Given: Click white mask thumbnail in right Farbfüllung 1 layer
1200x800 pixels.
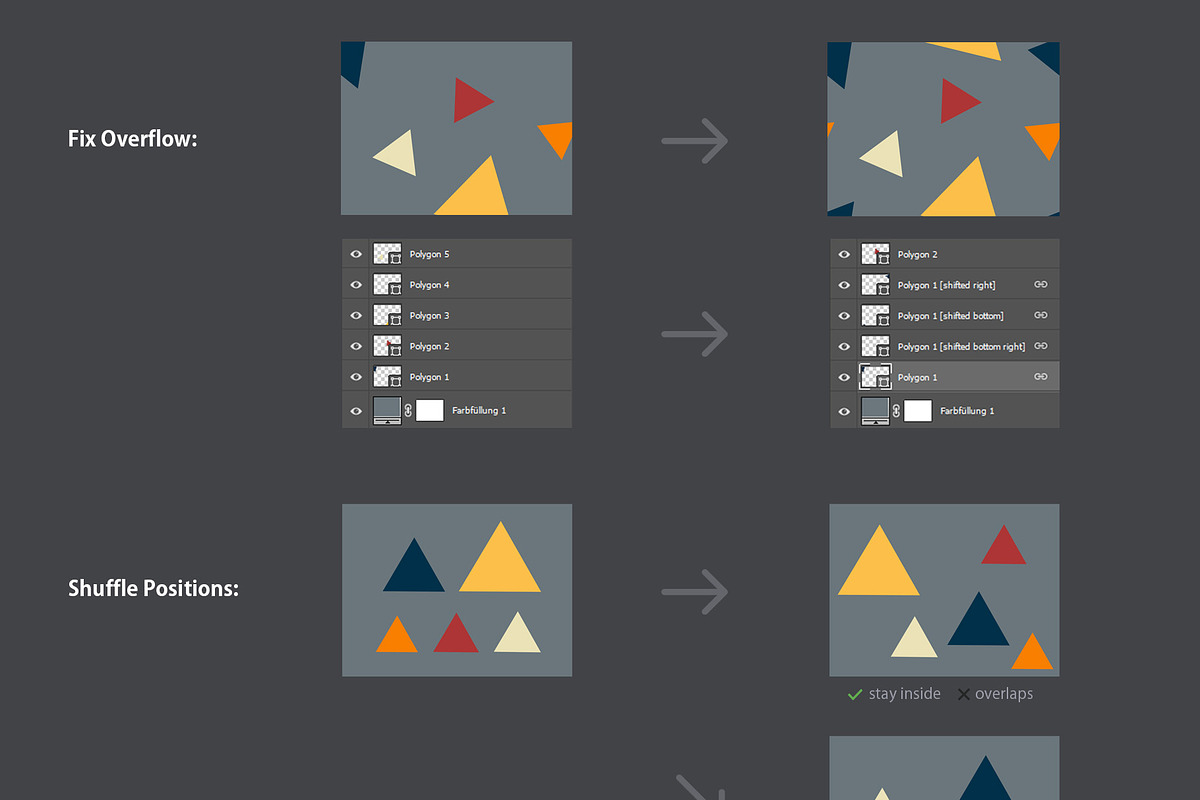Looking at the screenshot, I should (917, 411).
